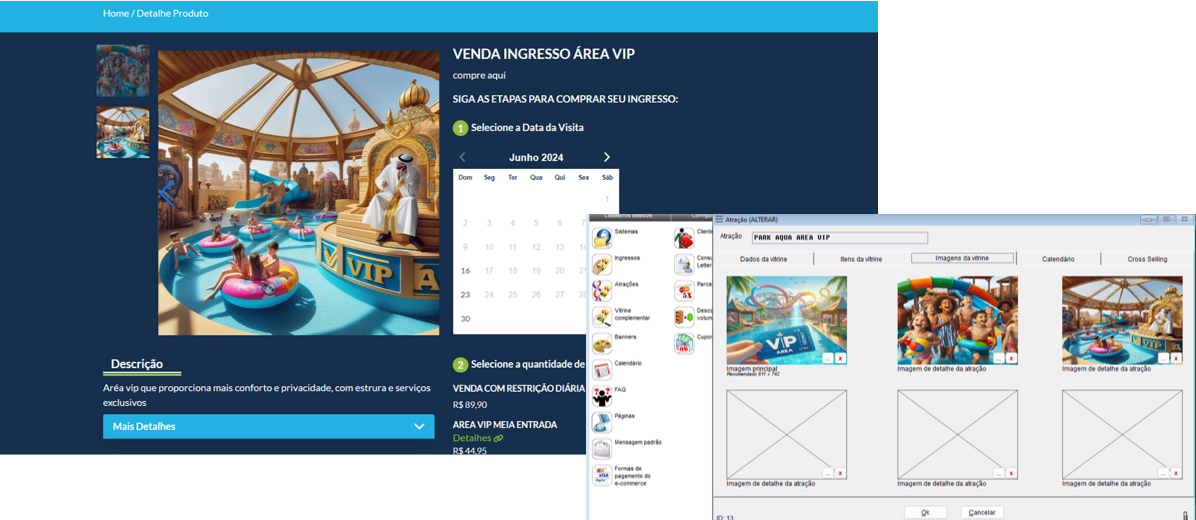Image resolution: width=1196 pixels, height=520 pixels.
Task: Pick June 23 in the visit calendar
Action: (x=465, y=294)
